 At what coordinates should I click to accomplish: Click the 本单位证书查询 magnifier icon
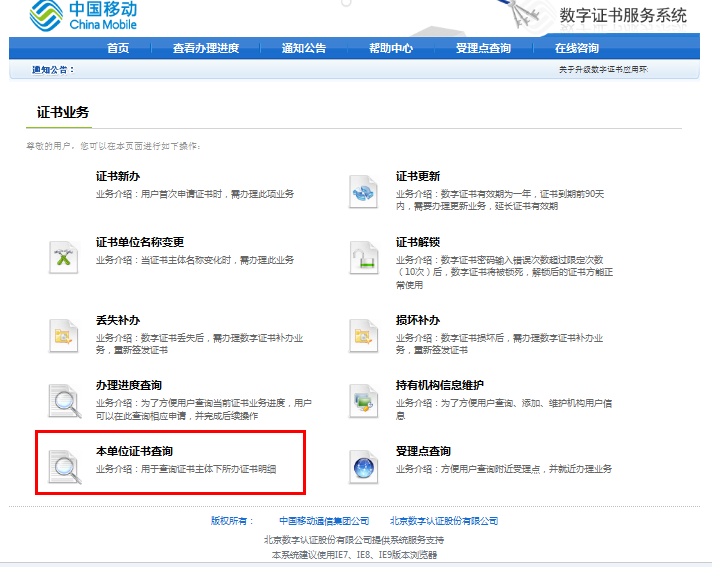coord(64,466)
